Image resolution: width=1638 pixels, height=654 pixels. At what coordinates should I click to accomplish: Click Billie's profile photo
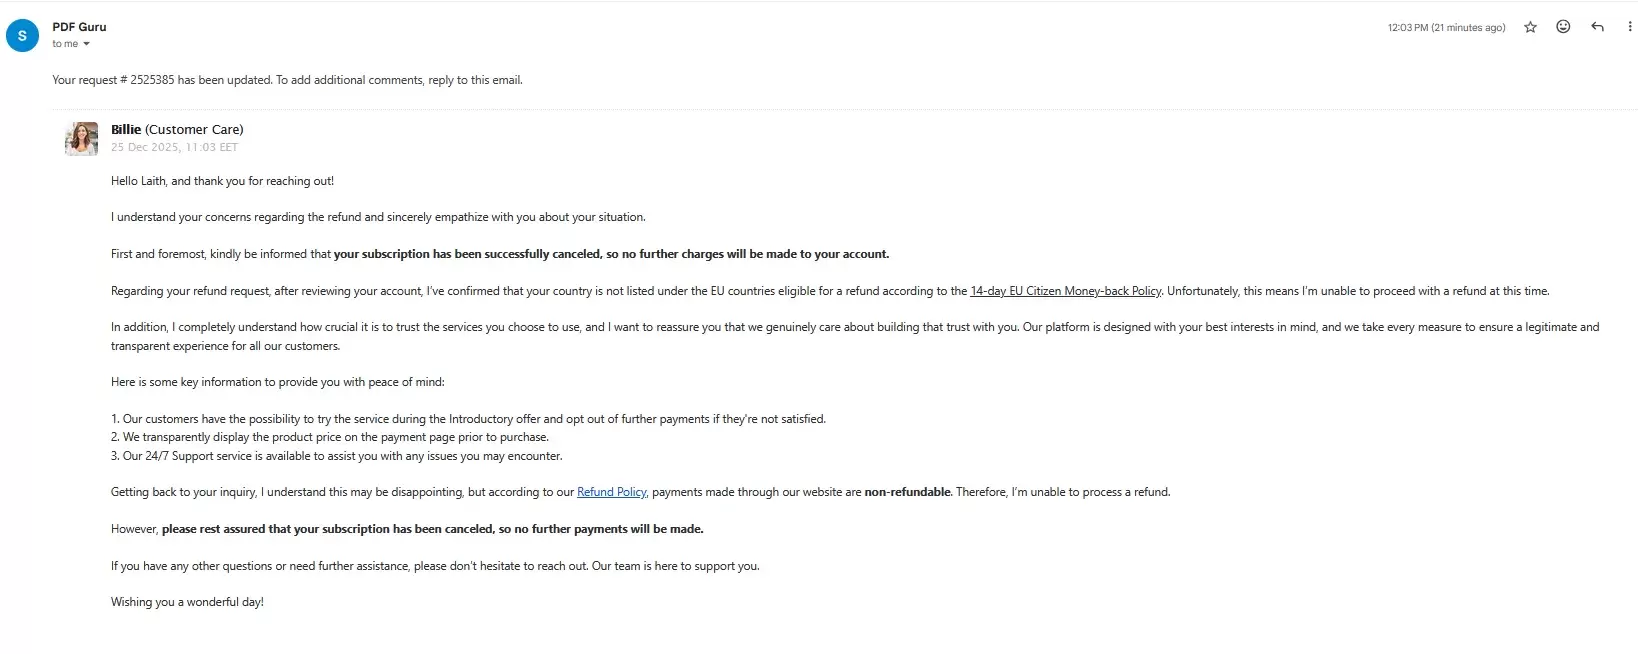coord(81,139)
